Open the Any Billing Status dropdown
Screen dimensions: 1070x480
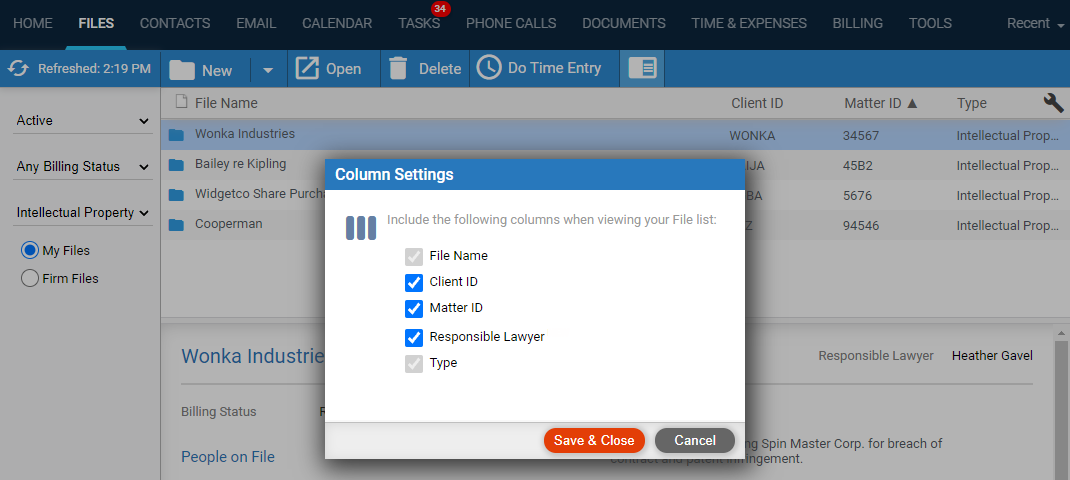coord(82,167)
